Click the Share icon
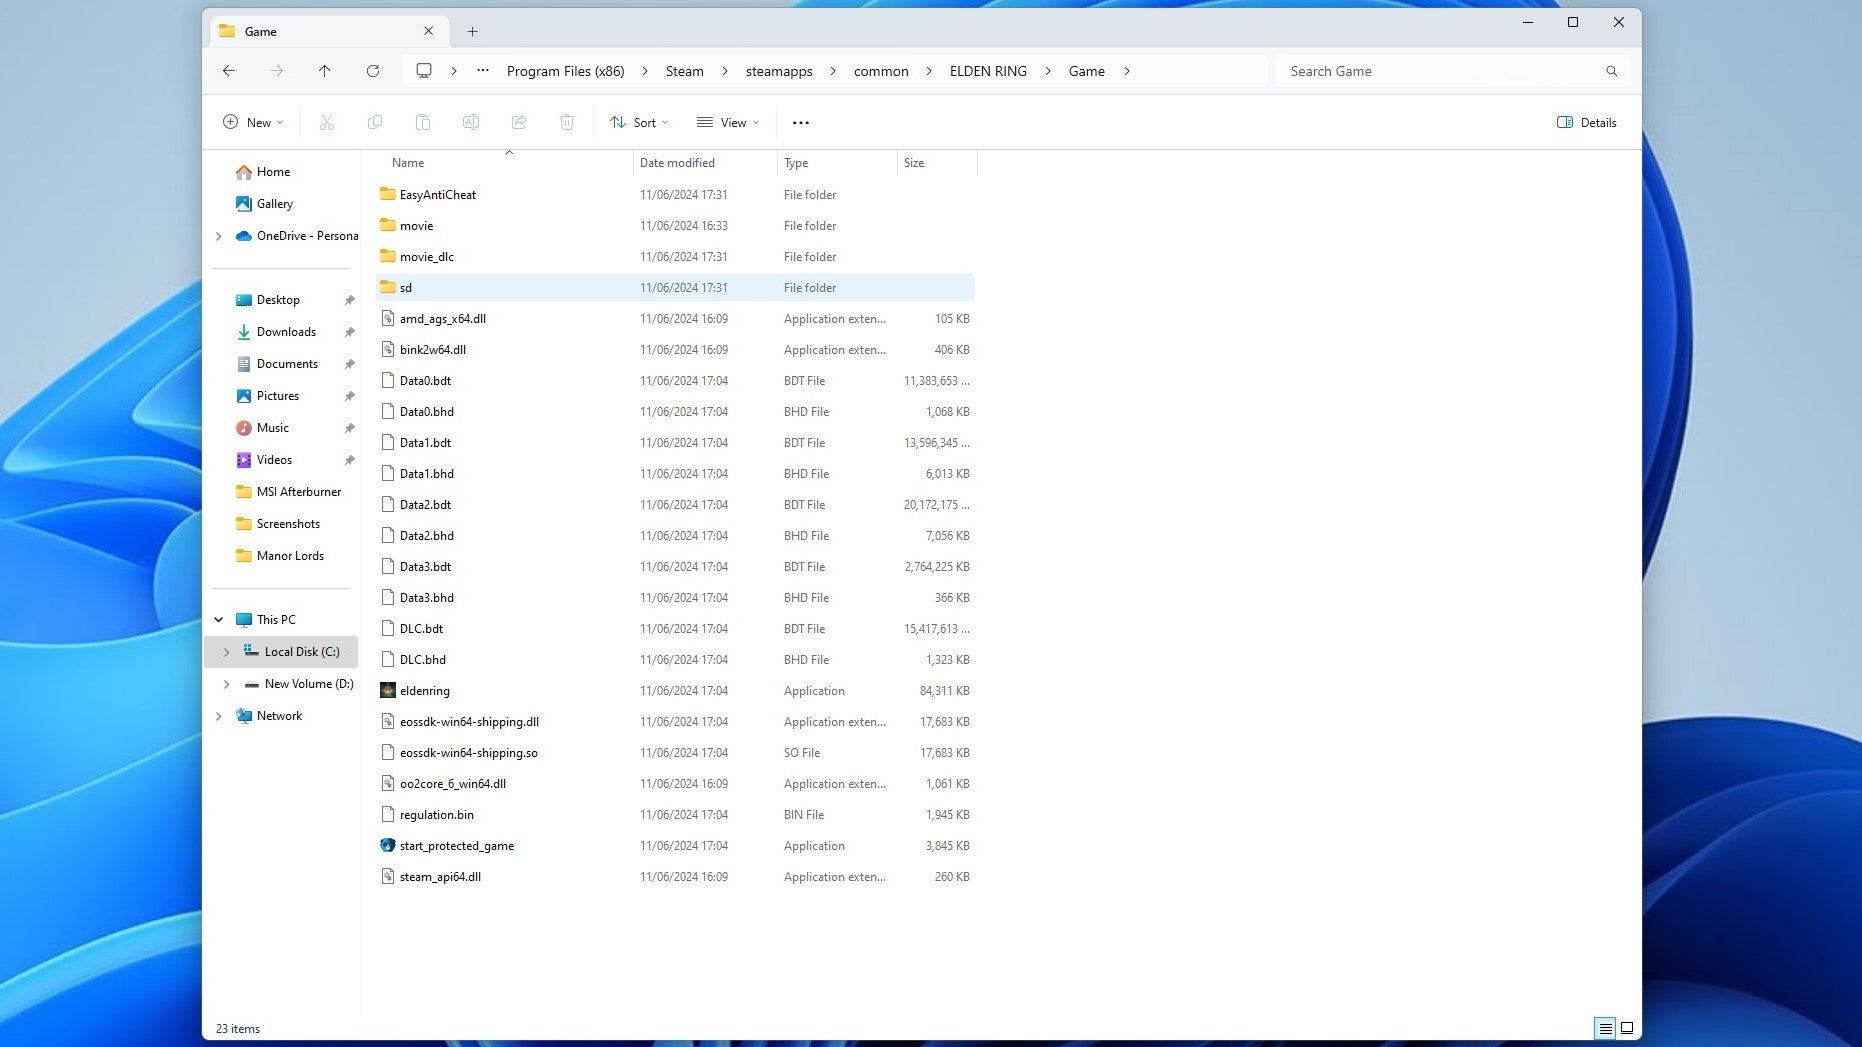This screenshot has width=1862, height=1047. (519, 122)
